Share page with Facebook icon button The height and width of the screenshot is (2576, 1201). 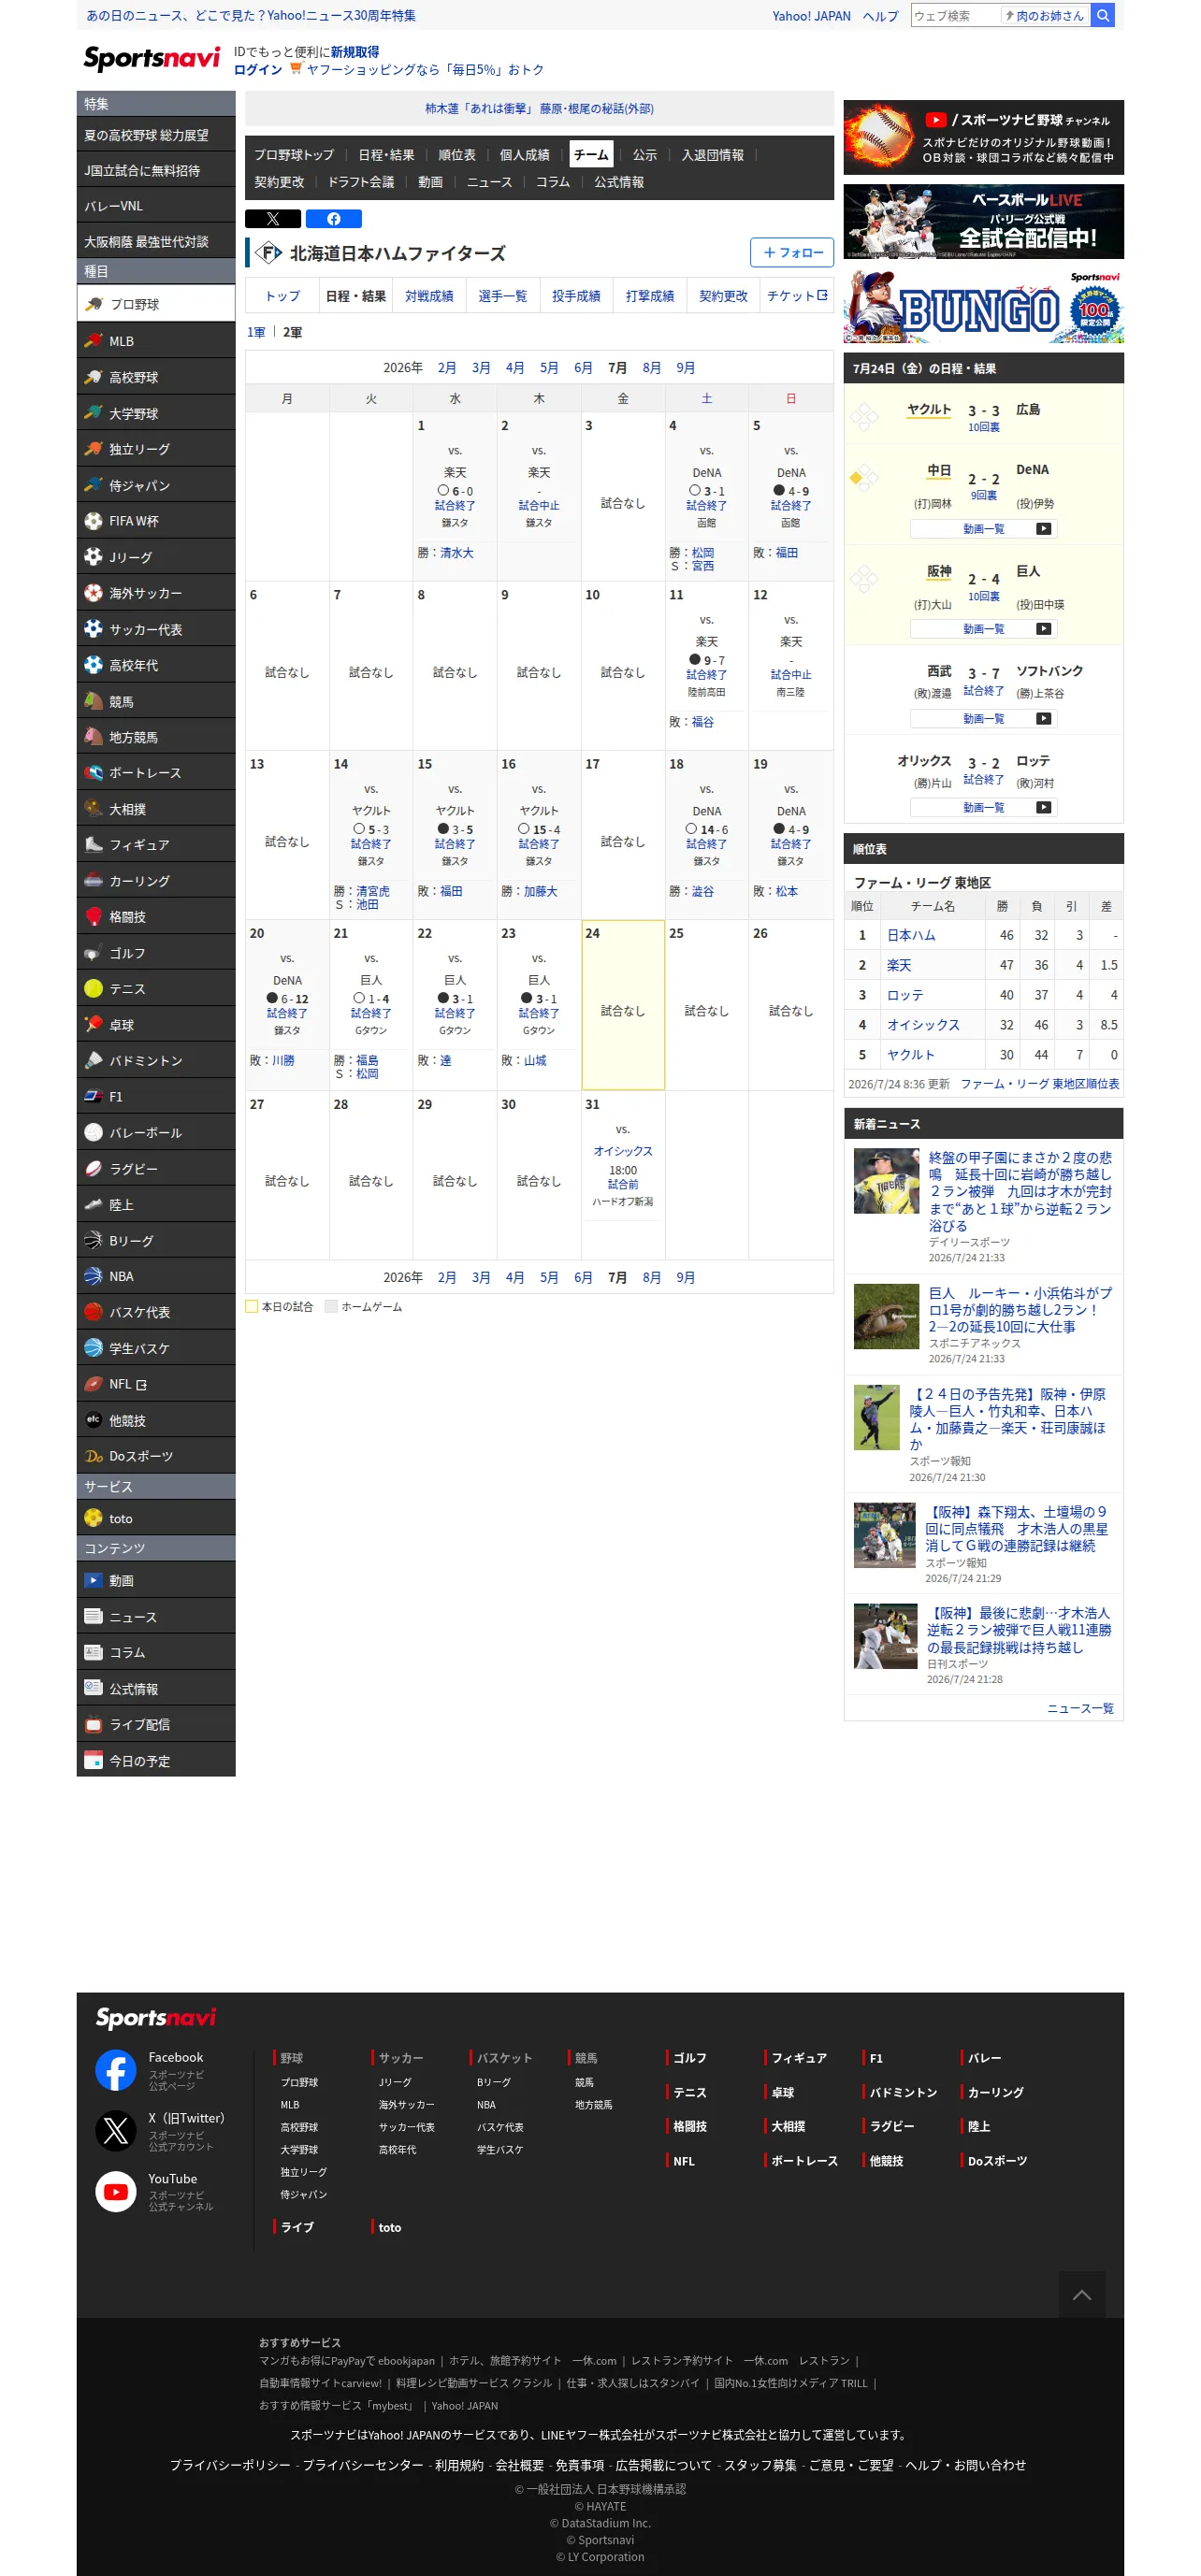point(333,219)
